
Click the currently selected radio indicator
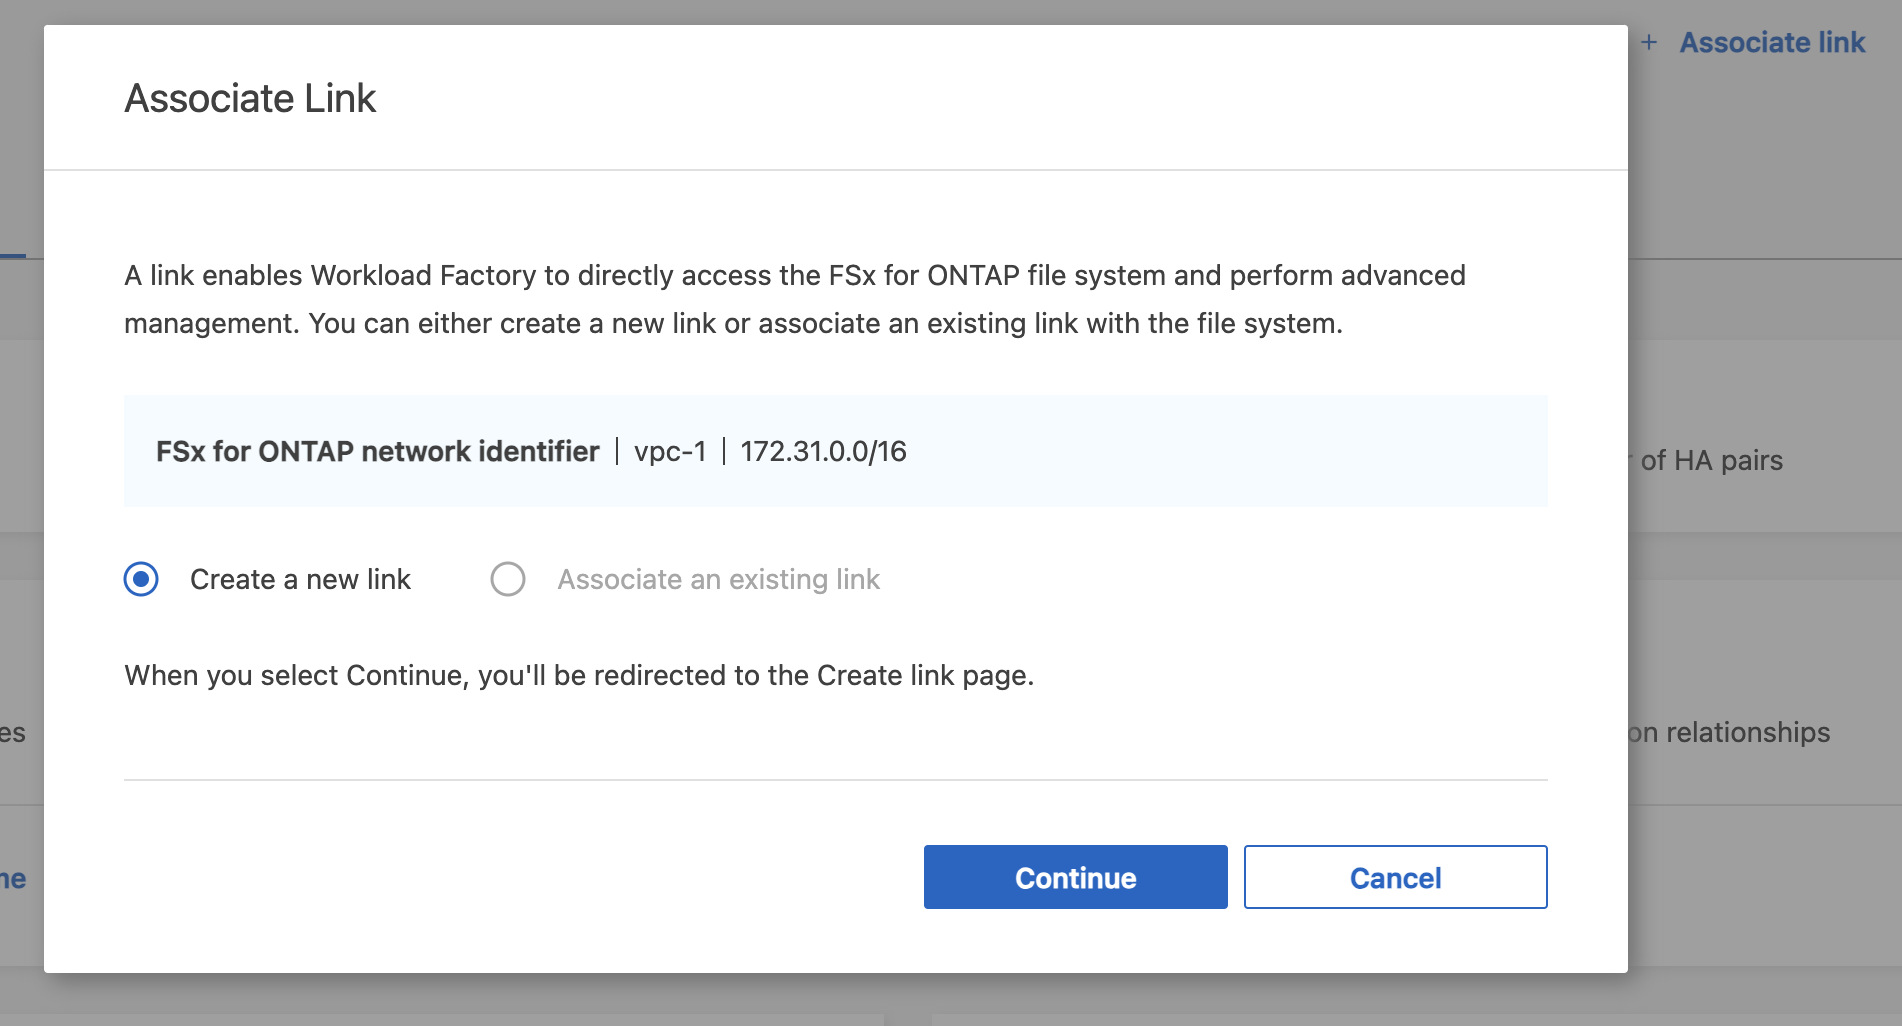coord(141,578)
